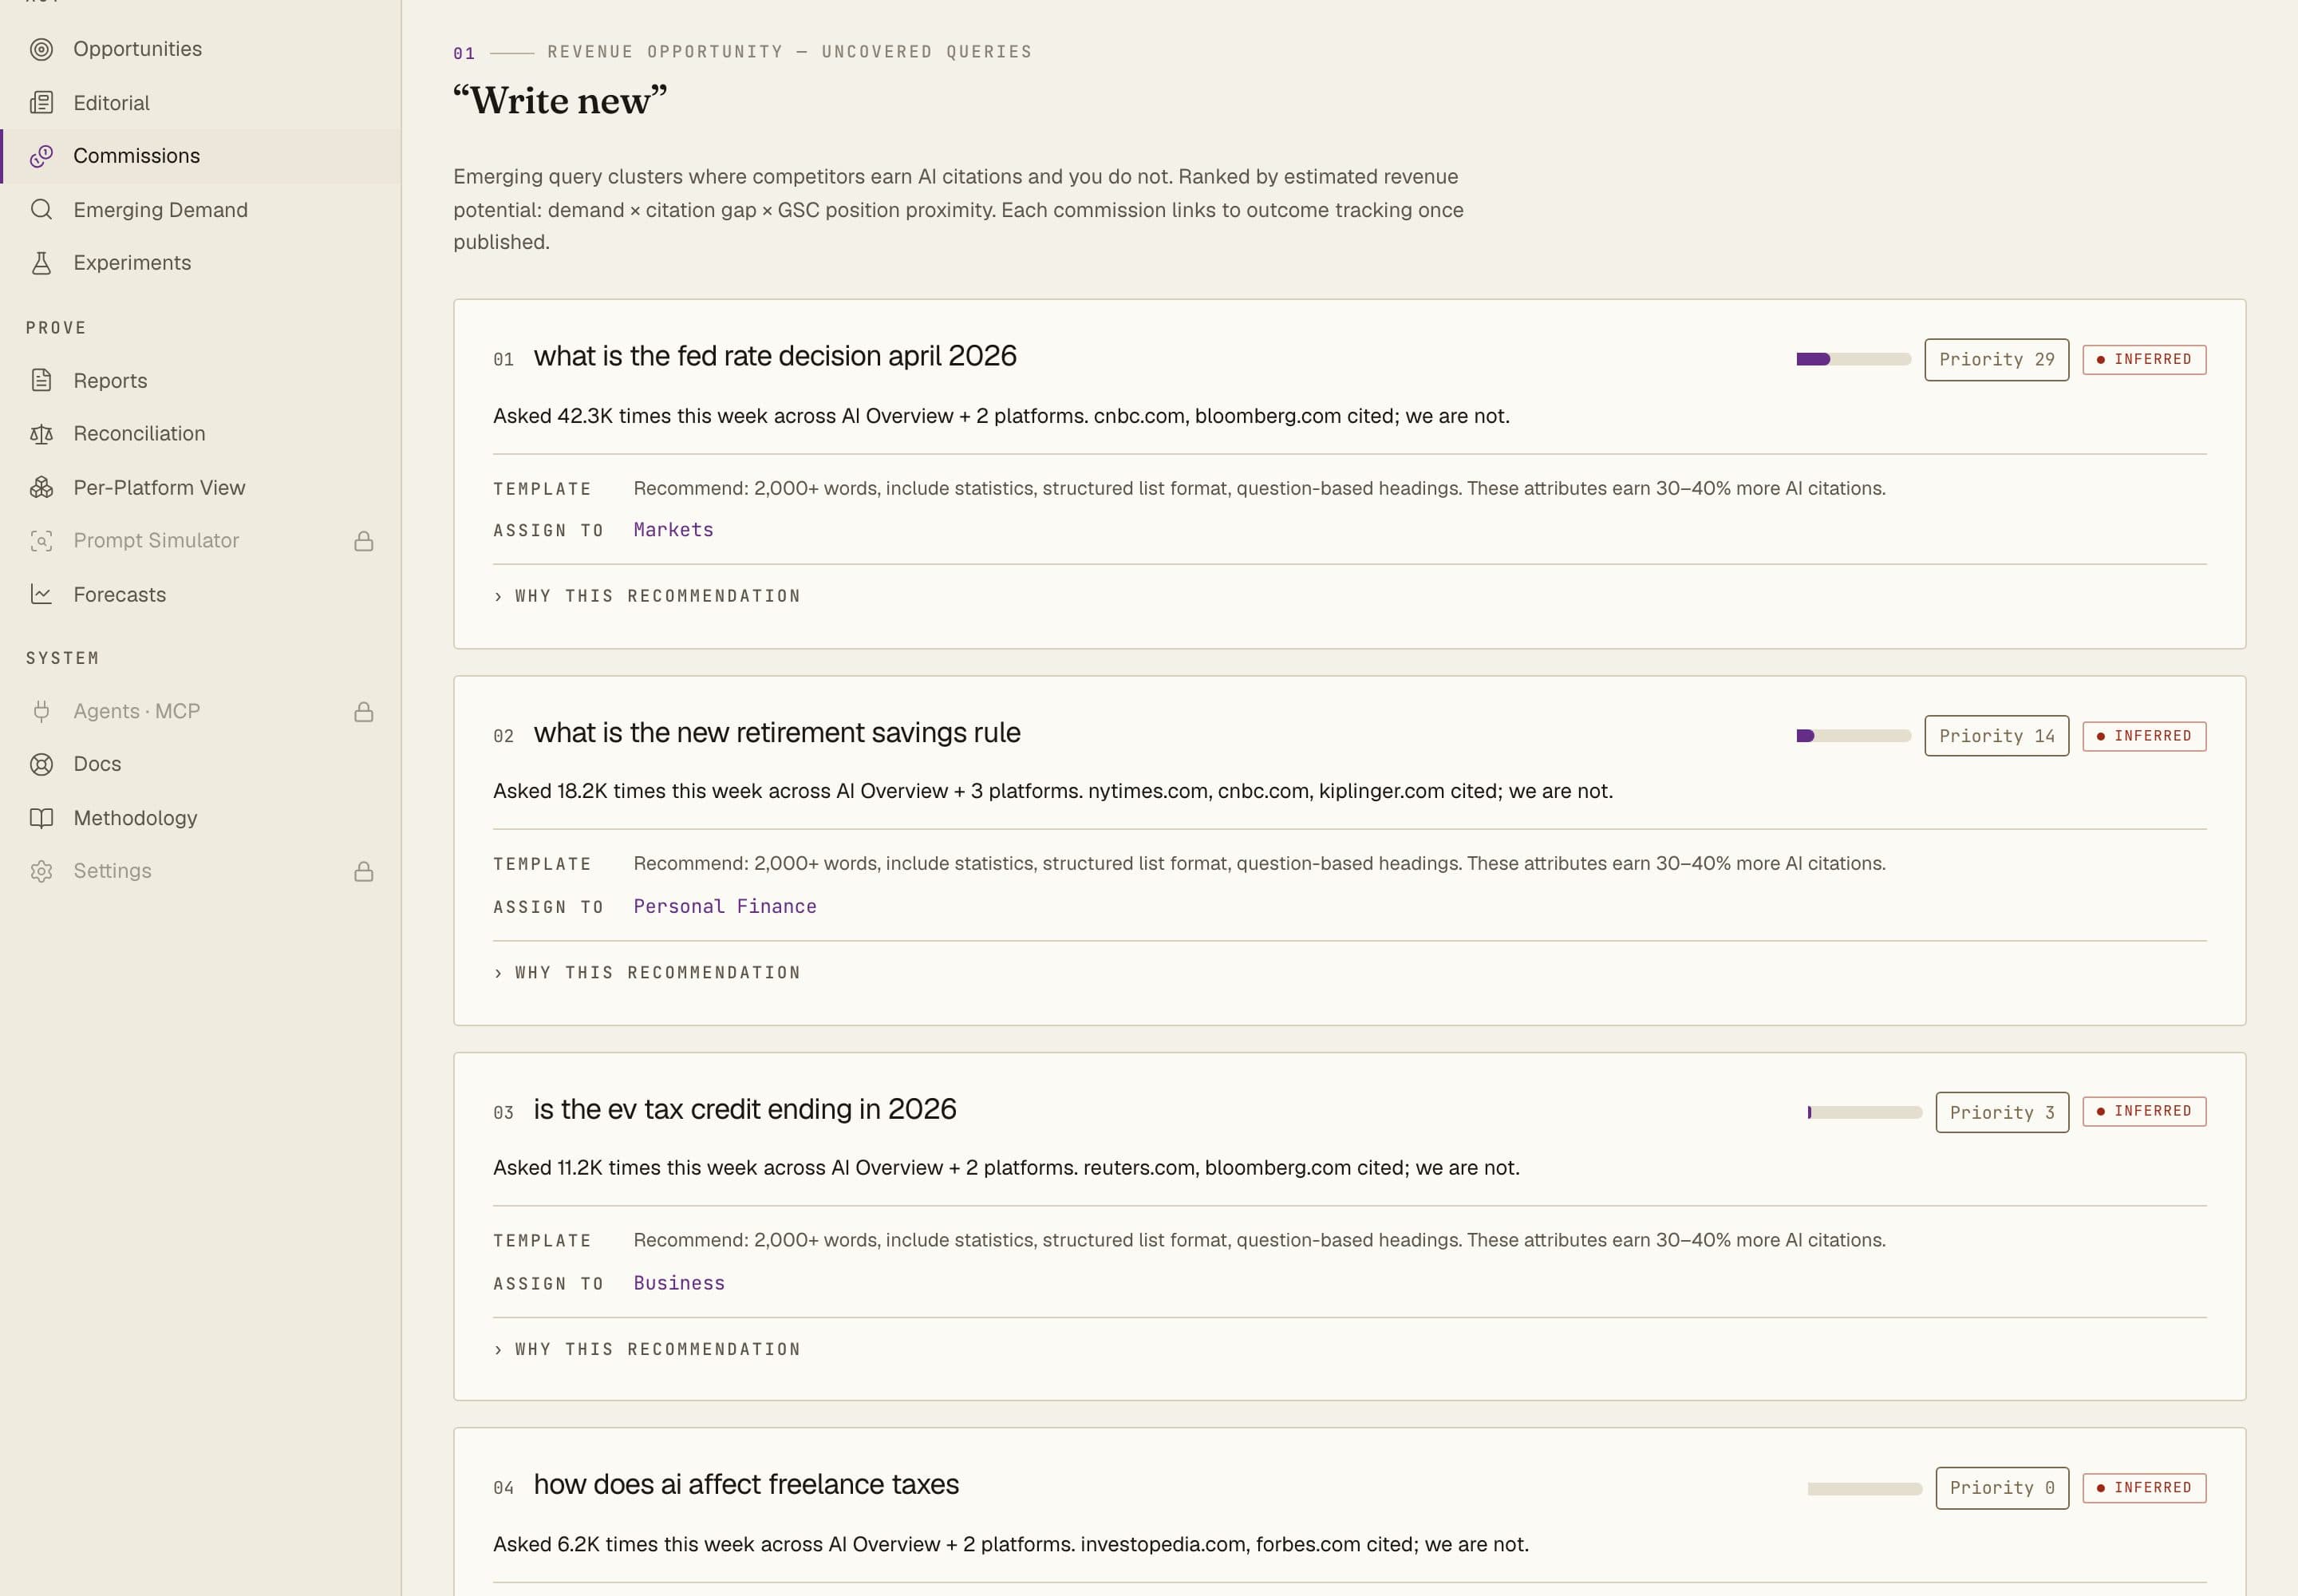Click title 'how does ai affect freelance taxes'
Viewport: 2298px width, 1596px height.
click(746, 1485)
